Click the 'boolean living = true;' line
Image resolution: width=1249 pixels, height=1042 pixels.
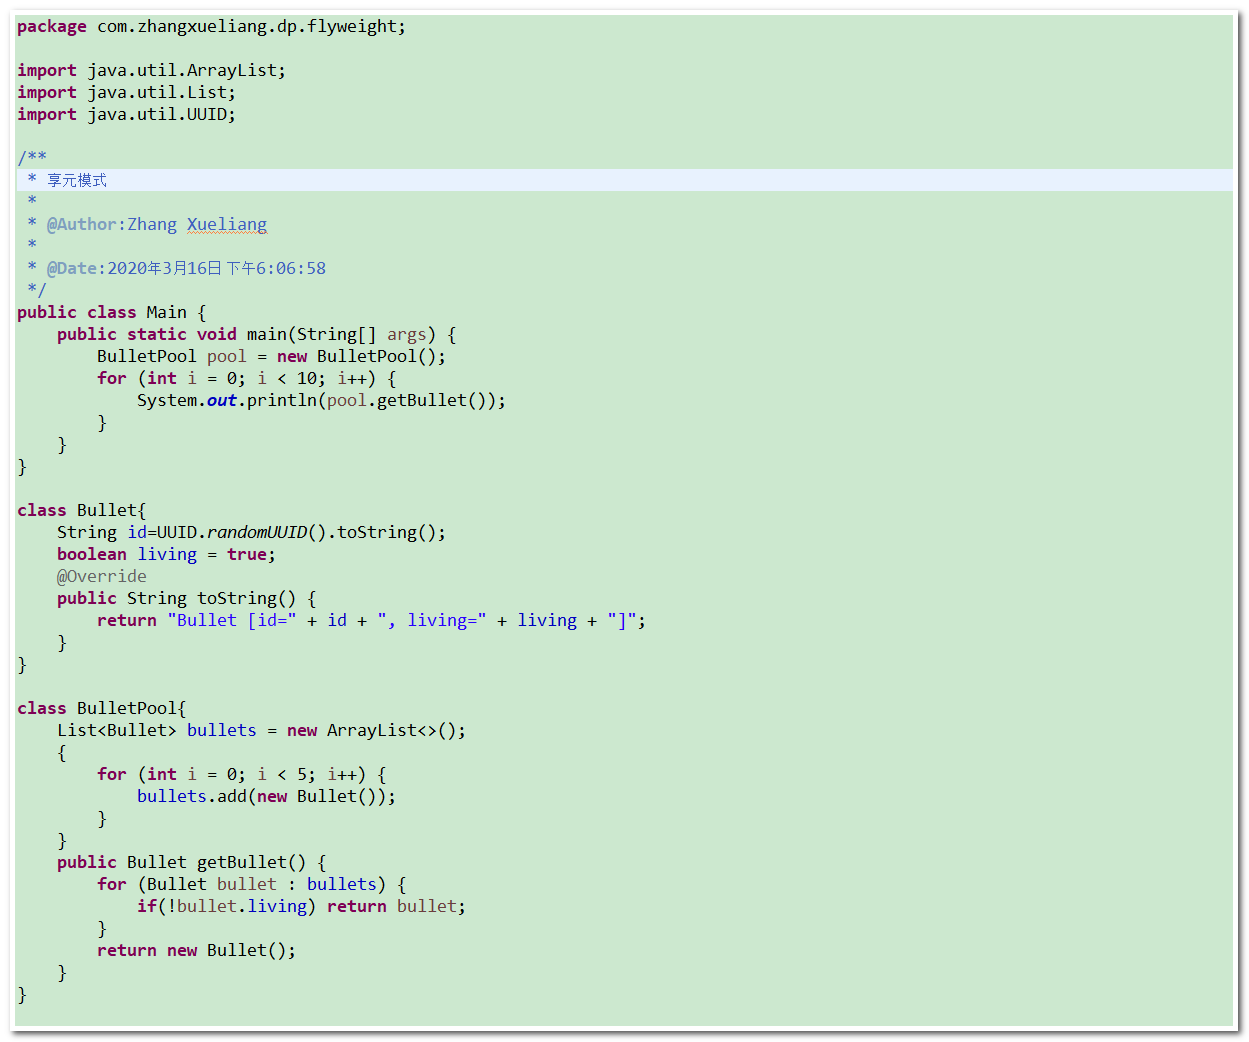coord(166,555)
